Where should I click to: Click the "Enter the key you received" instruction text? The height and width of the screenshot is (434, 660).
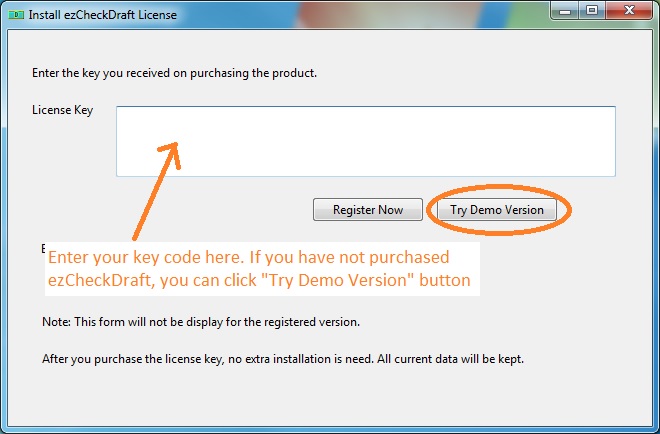174,73
